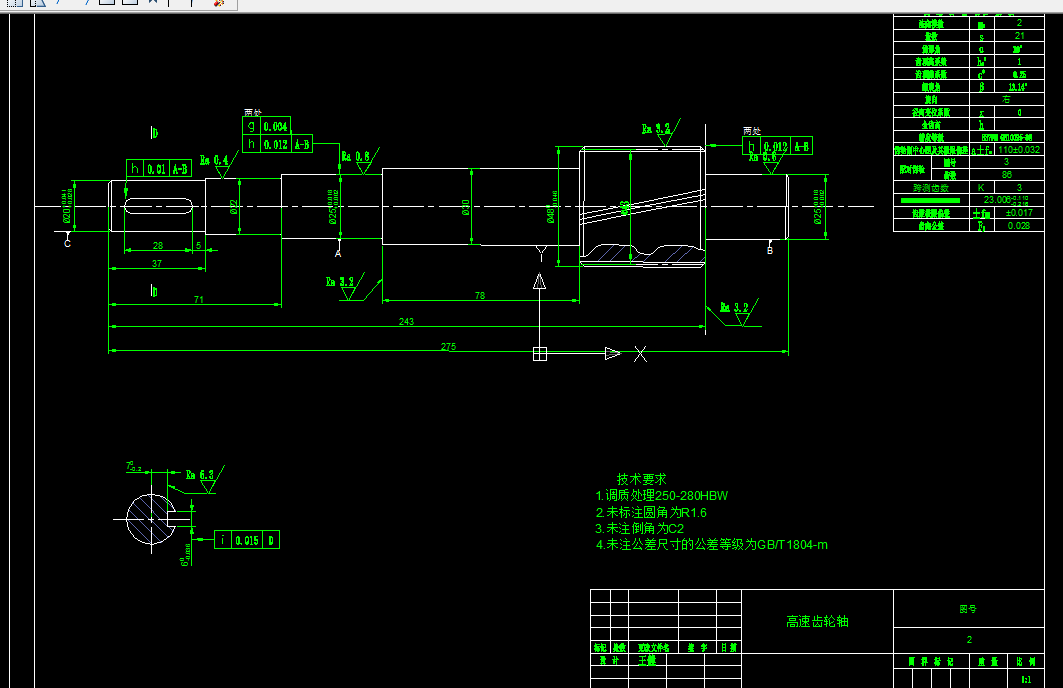Select the 110±0.032 table value
This screenshot has width=1063, height=688.
click(1019, 150)
